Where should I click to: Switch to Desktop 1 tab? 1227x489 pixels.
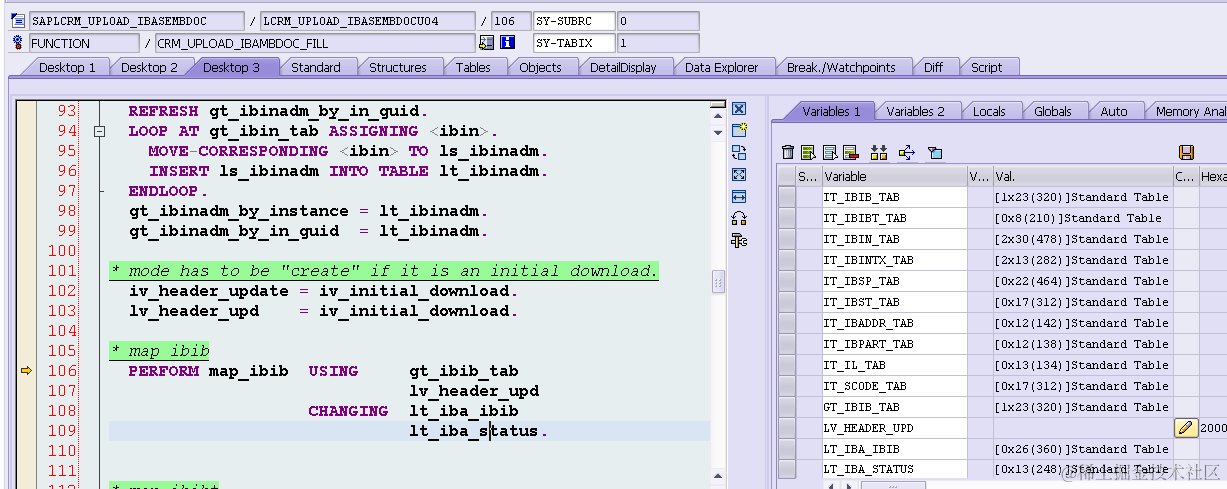click(67, 67)
